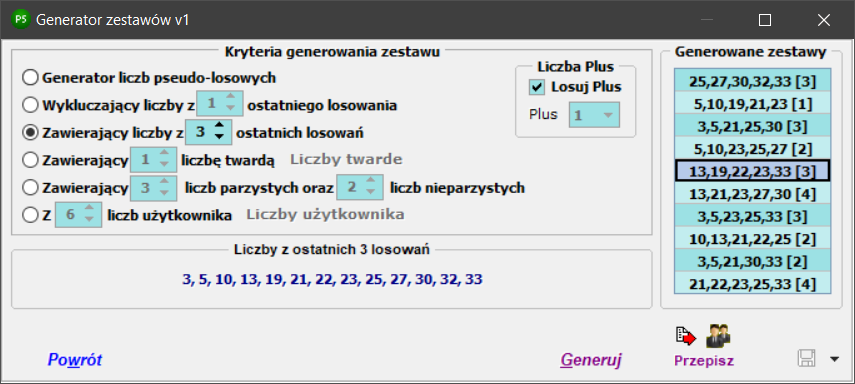Click the export list icon with red arrow

pyautogui.click(x=685, y=337)
